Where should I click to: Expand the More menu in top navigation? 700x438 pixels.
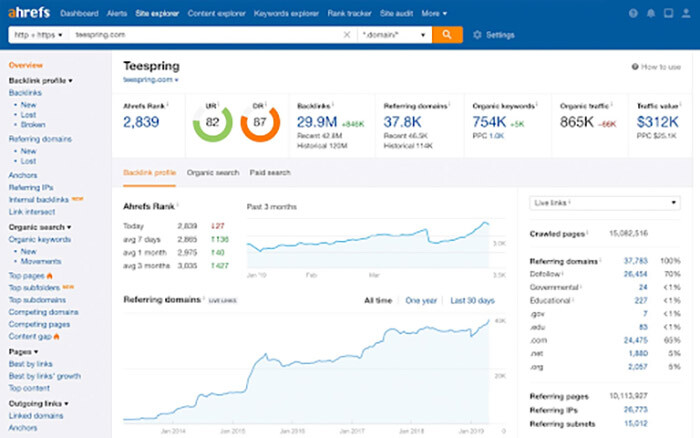[434, 13]
